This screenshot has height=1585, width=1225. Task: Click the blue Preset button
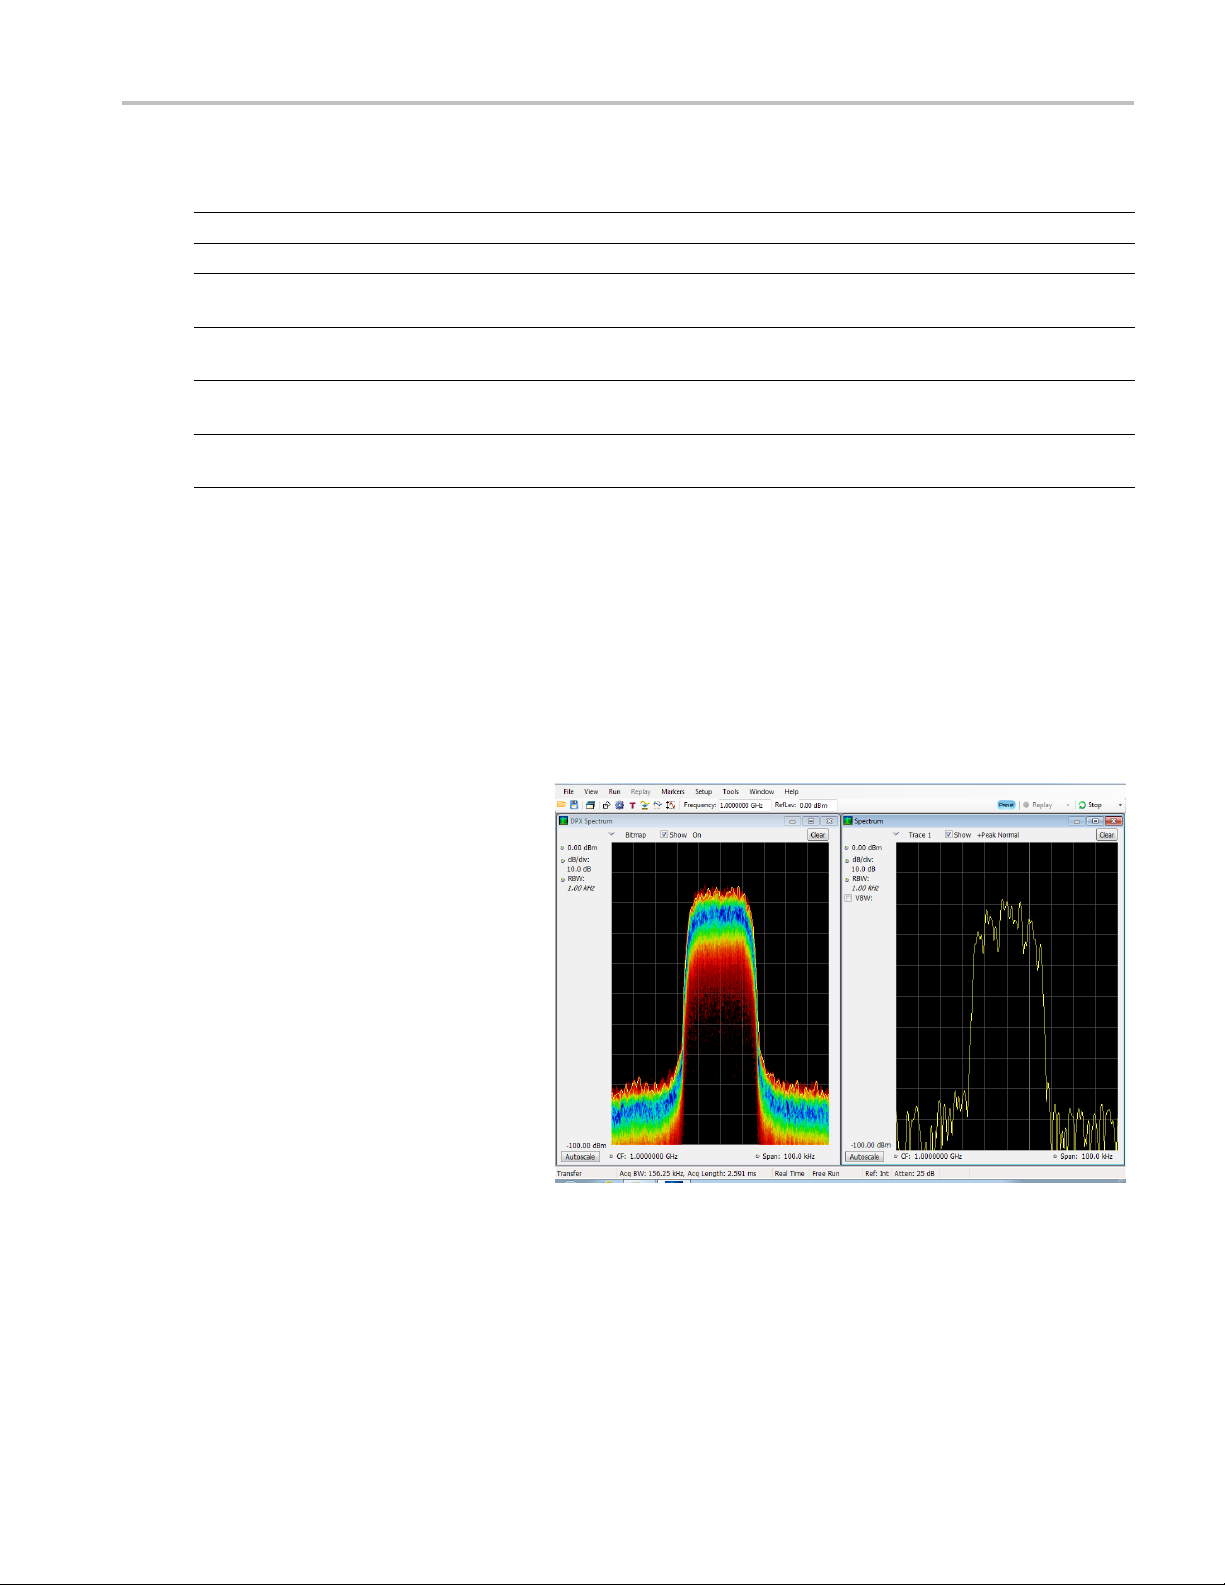1006,805
